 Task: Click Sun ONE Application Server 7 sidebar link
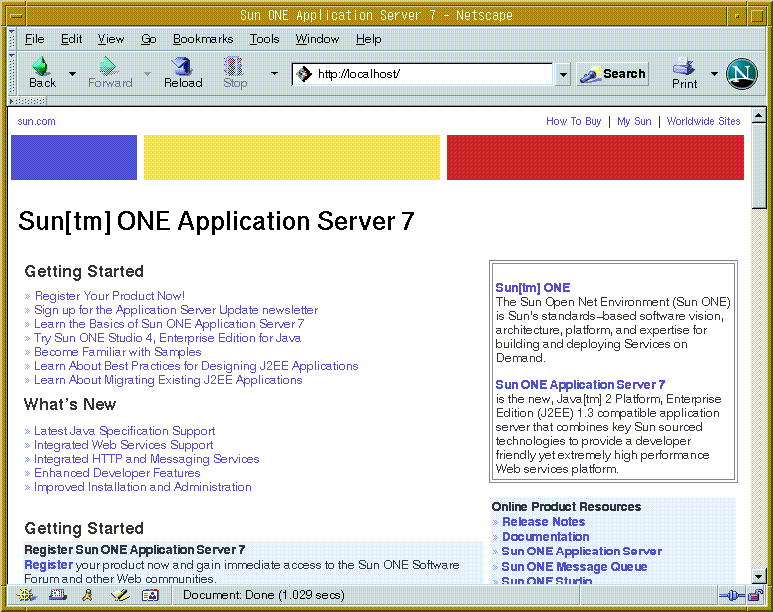pyautogui.click(x=580, y=385)
